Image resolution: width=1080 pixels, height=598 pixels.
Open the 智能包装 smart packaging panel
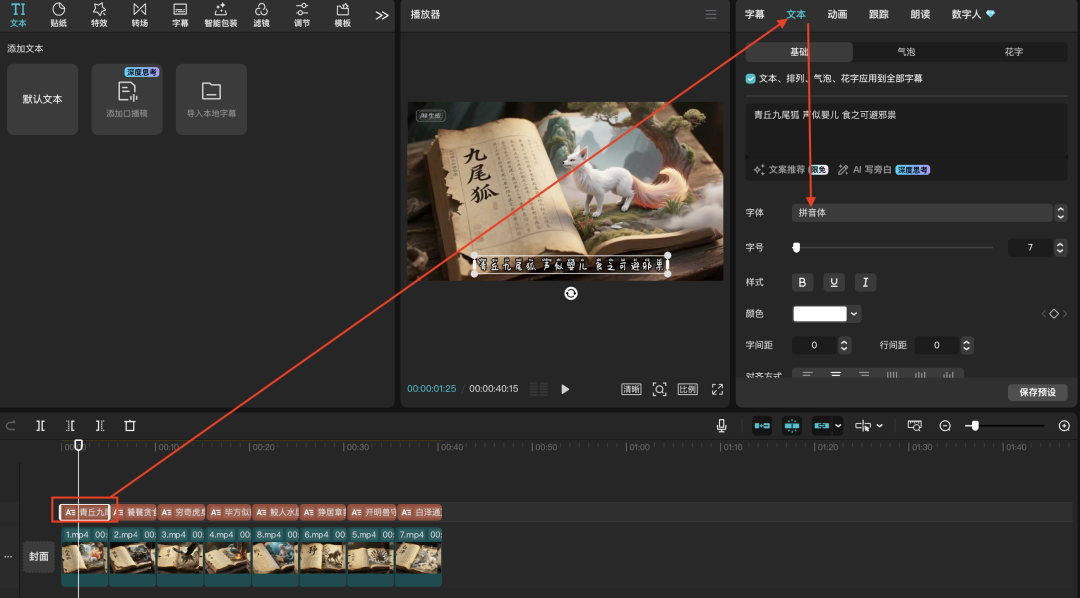[x=220, y=14]
